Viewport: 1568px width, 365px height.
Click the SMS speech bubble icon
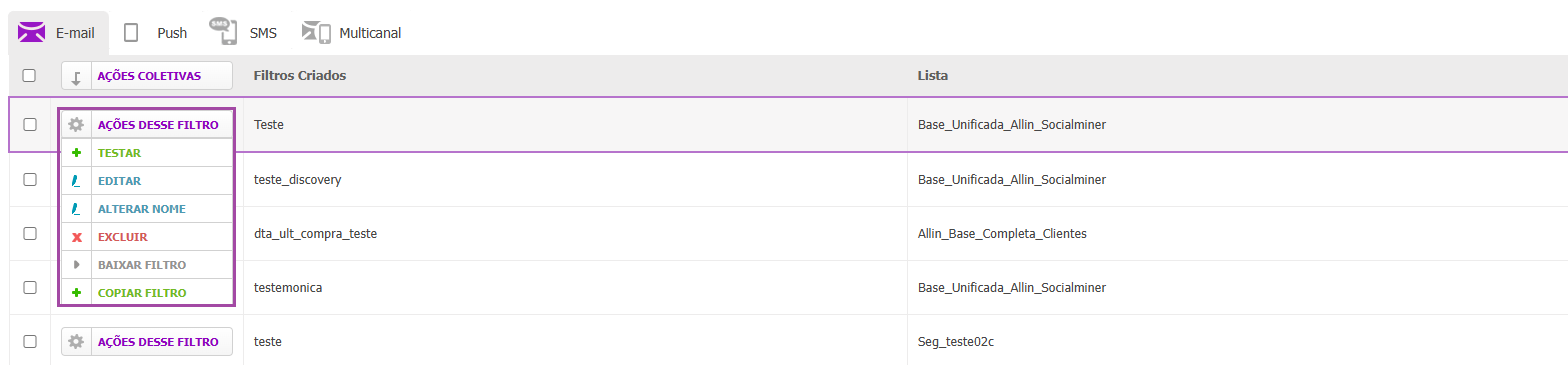tap(222, 31)
